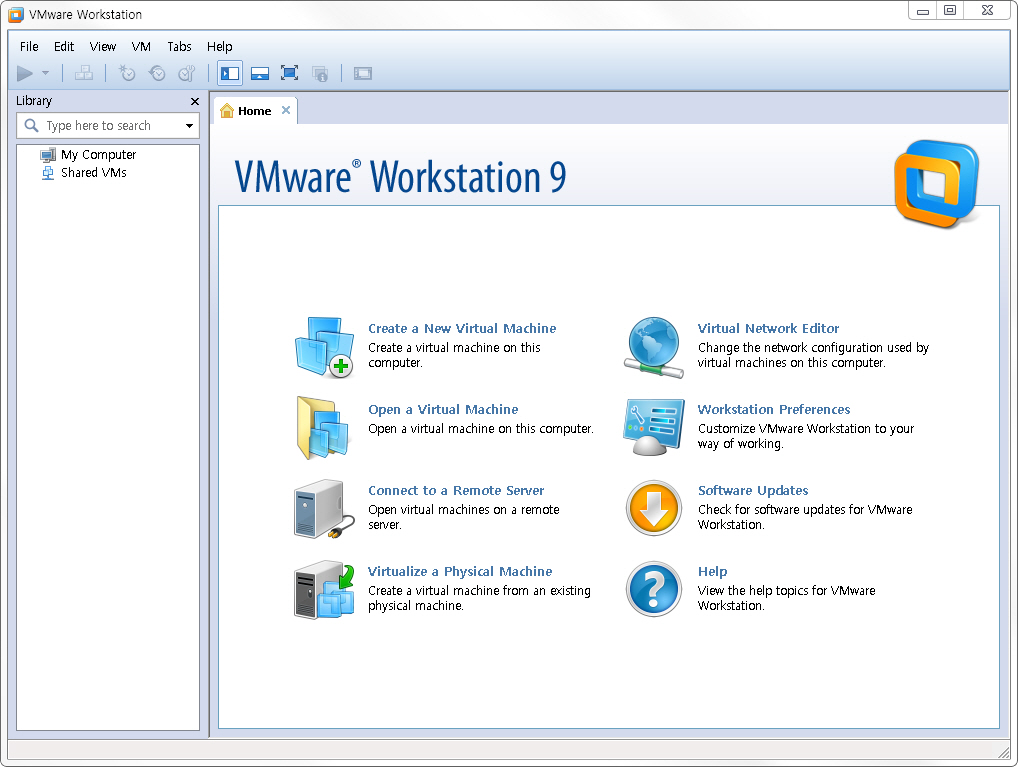Click the magnifier icon in Library search
This screenshot has height=767, width=1018.
tap(31, 125)
